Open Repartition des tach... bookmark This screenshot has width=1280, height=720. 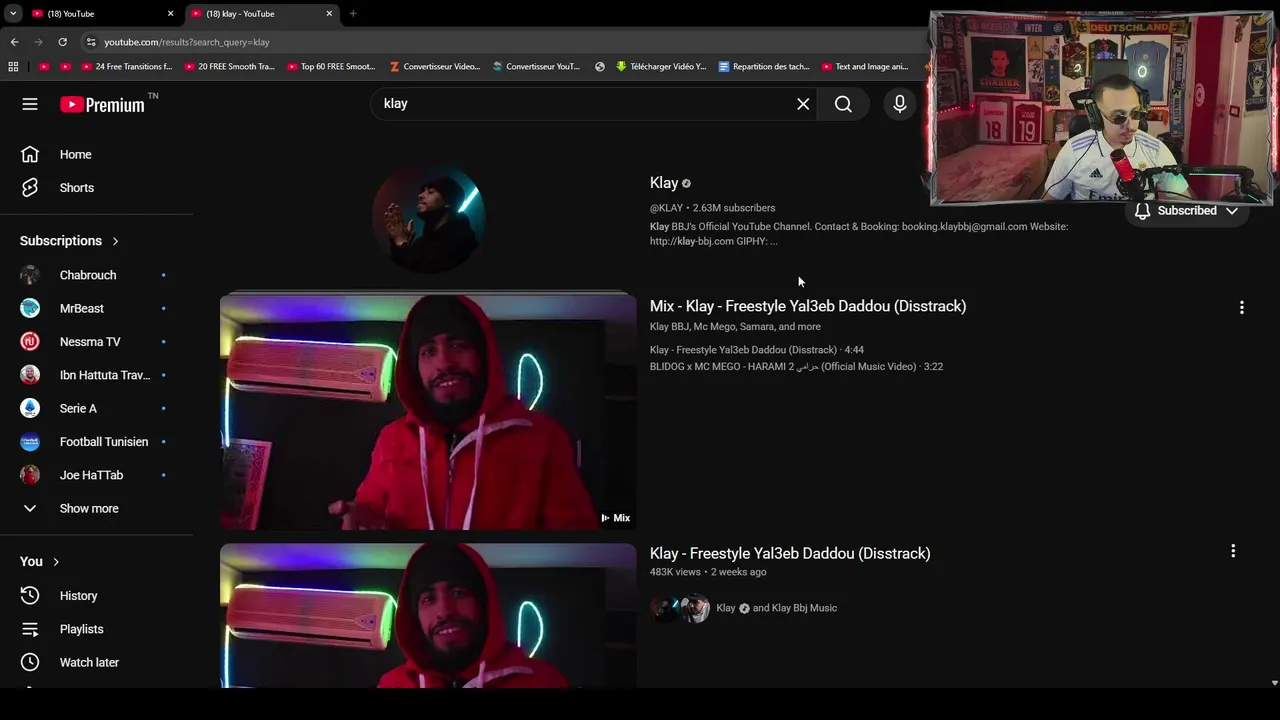[764, 67]
